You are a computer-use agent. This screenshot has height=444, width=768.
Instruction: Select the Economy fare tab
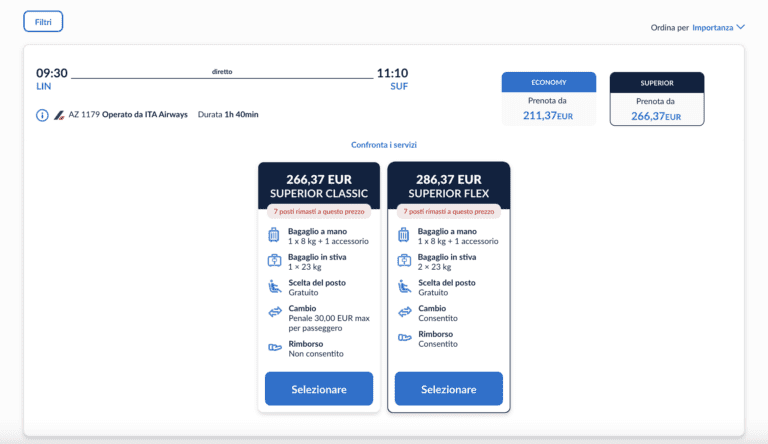(548, 99)
